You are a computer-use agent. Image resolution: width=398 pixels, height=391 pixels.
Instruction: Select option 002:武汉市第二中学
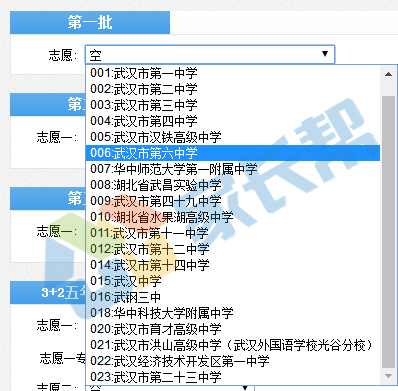point(233,89)
